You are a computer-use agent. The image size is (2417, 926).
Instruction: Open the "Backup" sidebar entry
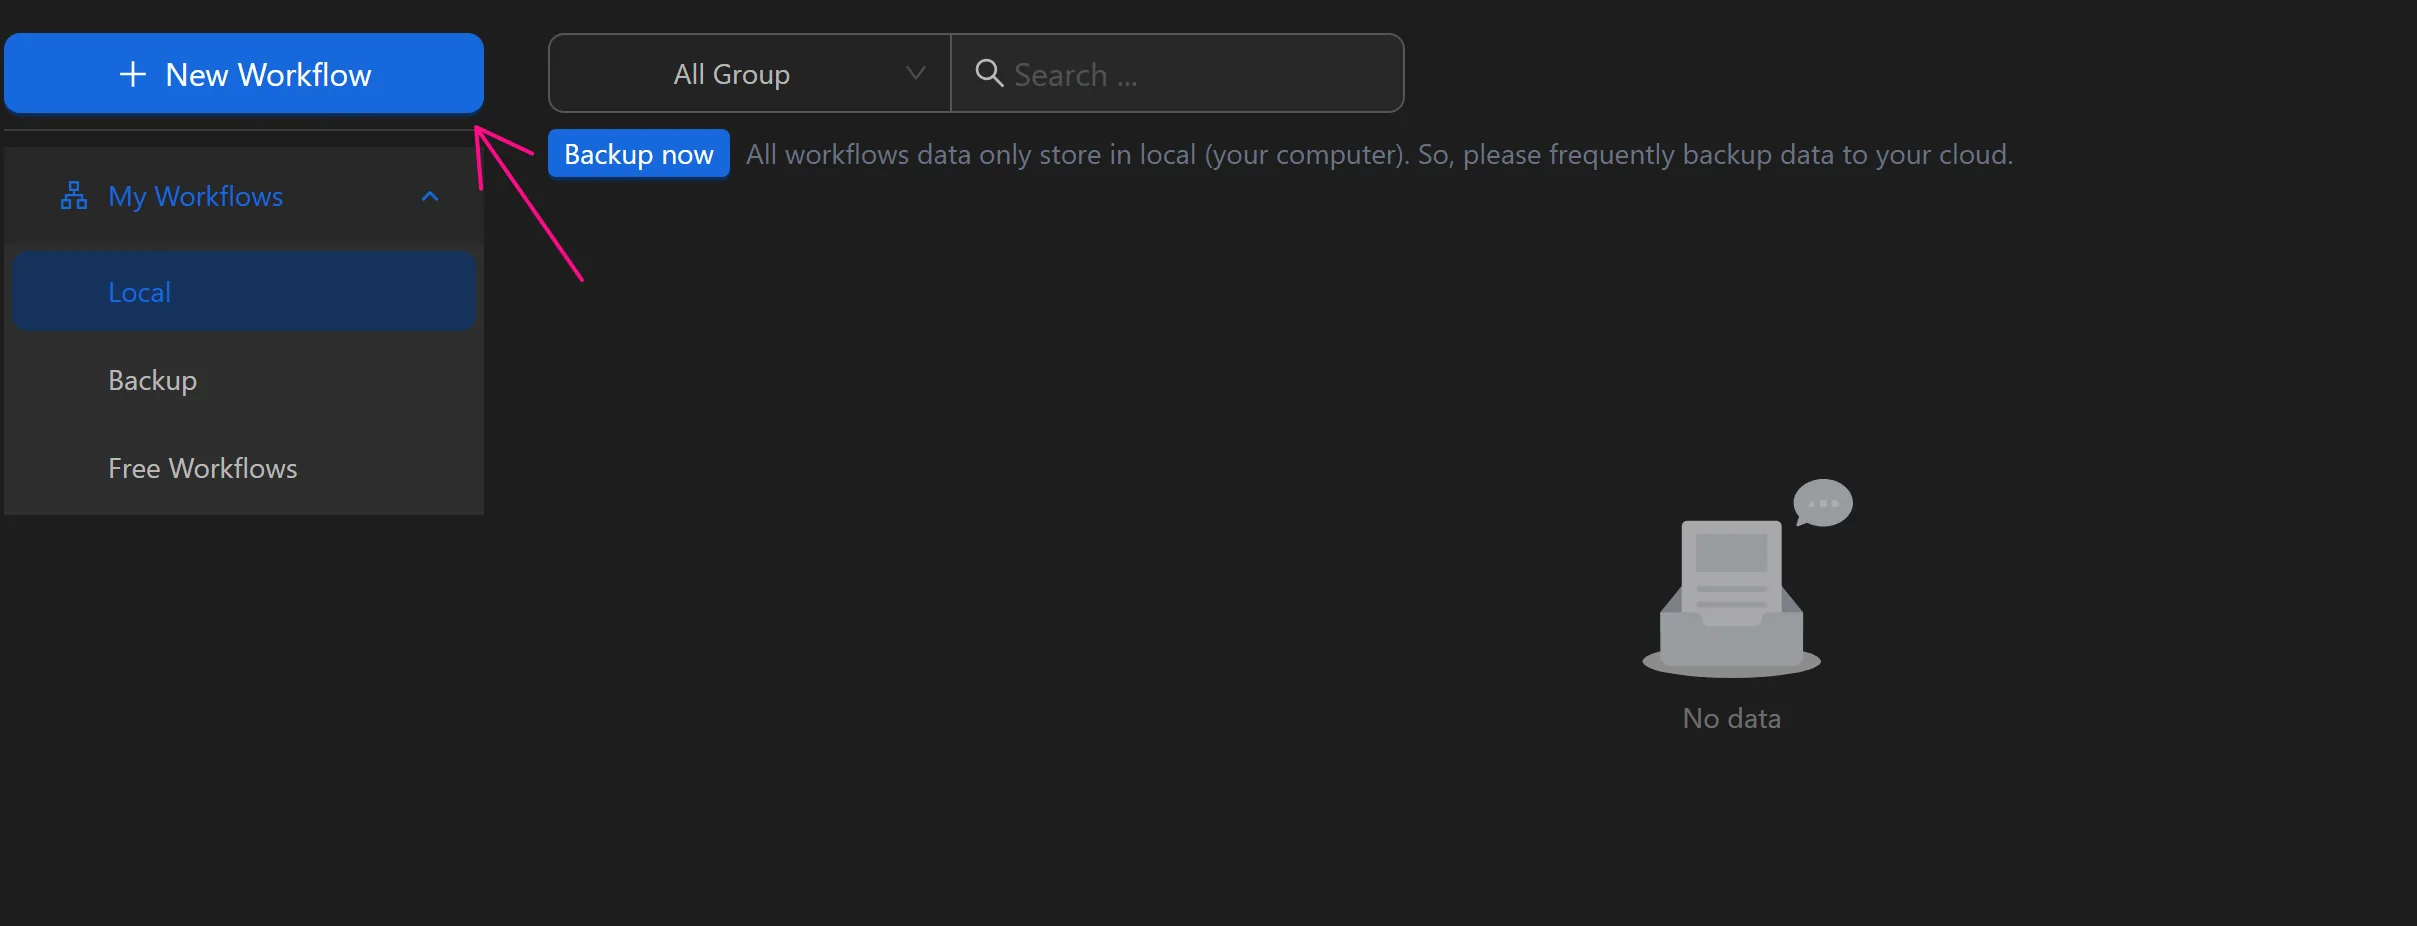[151, 380]
